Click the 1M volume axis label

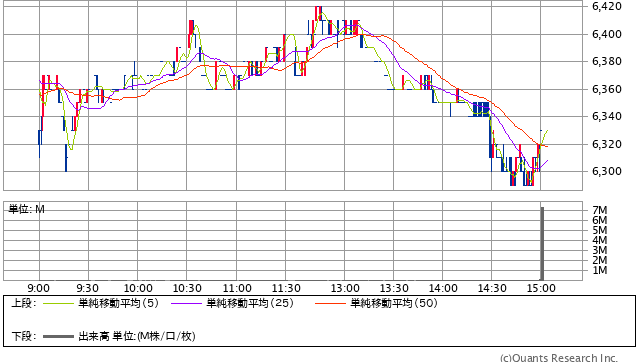pyautogui.click(x=600, y=270)
